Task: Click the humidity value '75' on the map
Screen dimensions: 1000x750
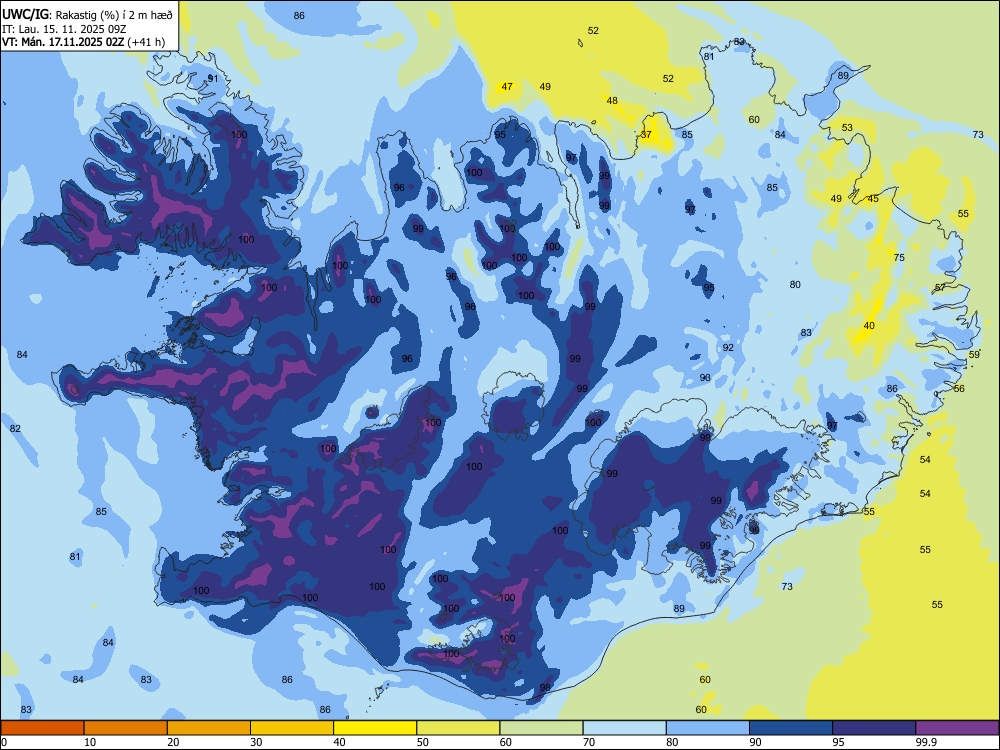Action: point(899,258)
